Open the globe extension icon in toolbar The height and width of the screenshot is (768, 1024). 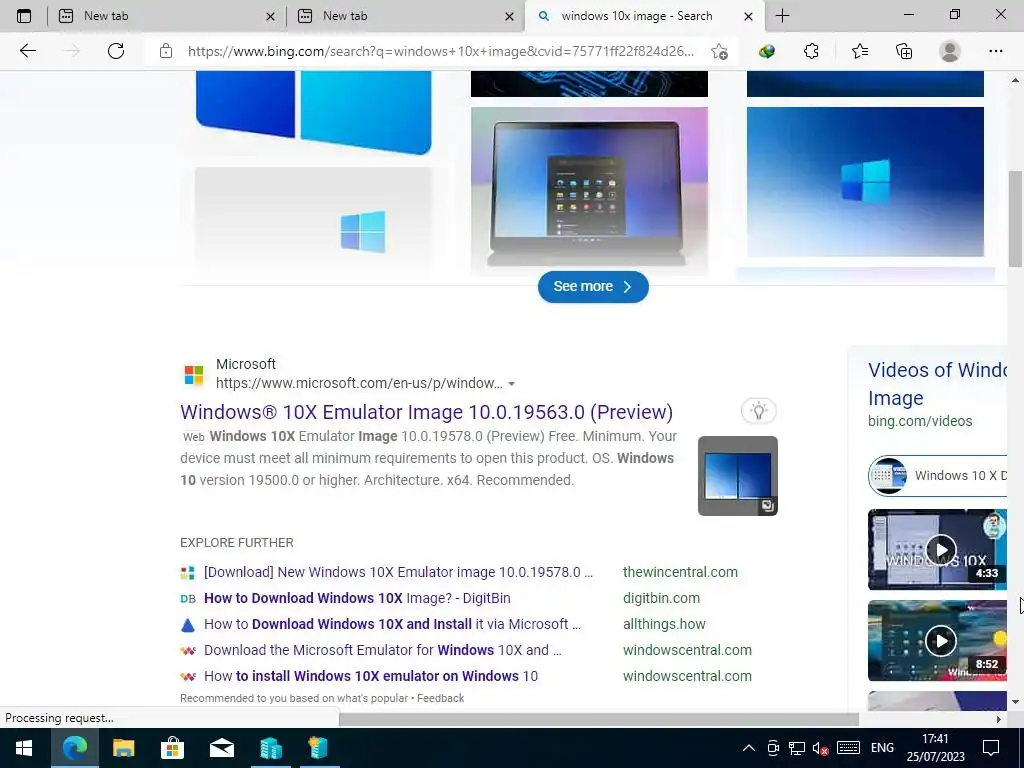coord(767,51)
